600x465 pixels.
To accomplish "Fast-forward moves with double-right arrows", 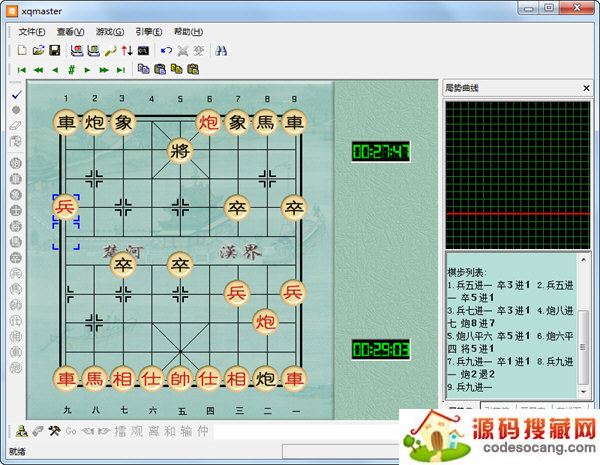I will [104, 70].
